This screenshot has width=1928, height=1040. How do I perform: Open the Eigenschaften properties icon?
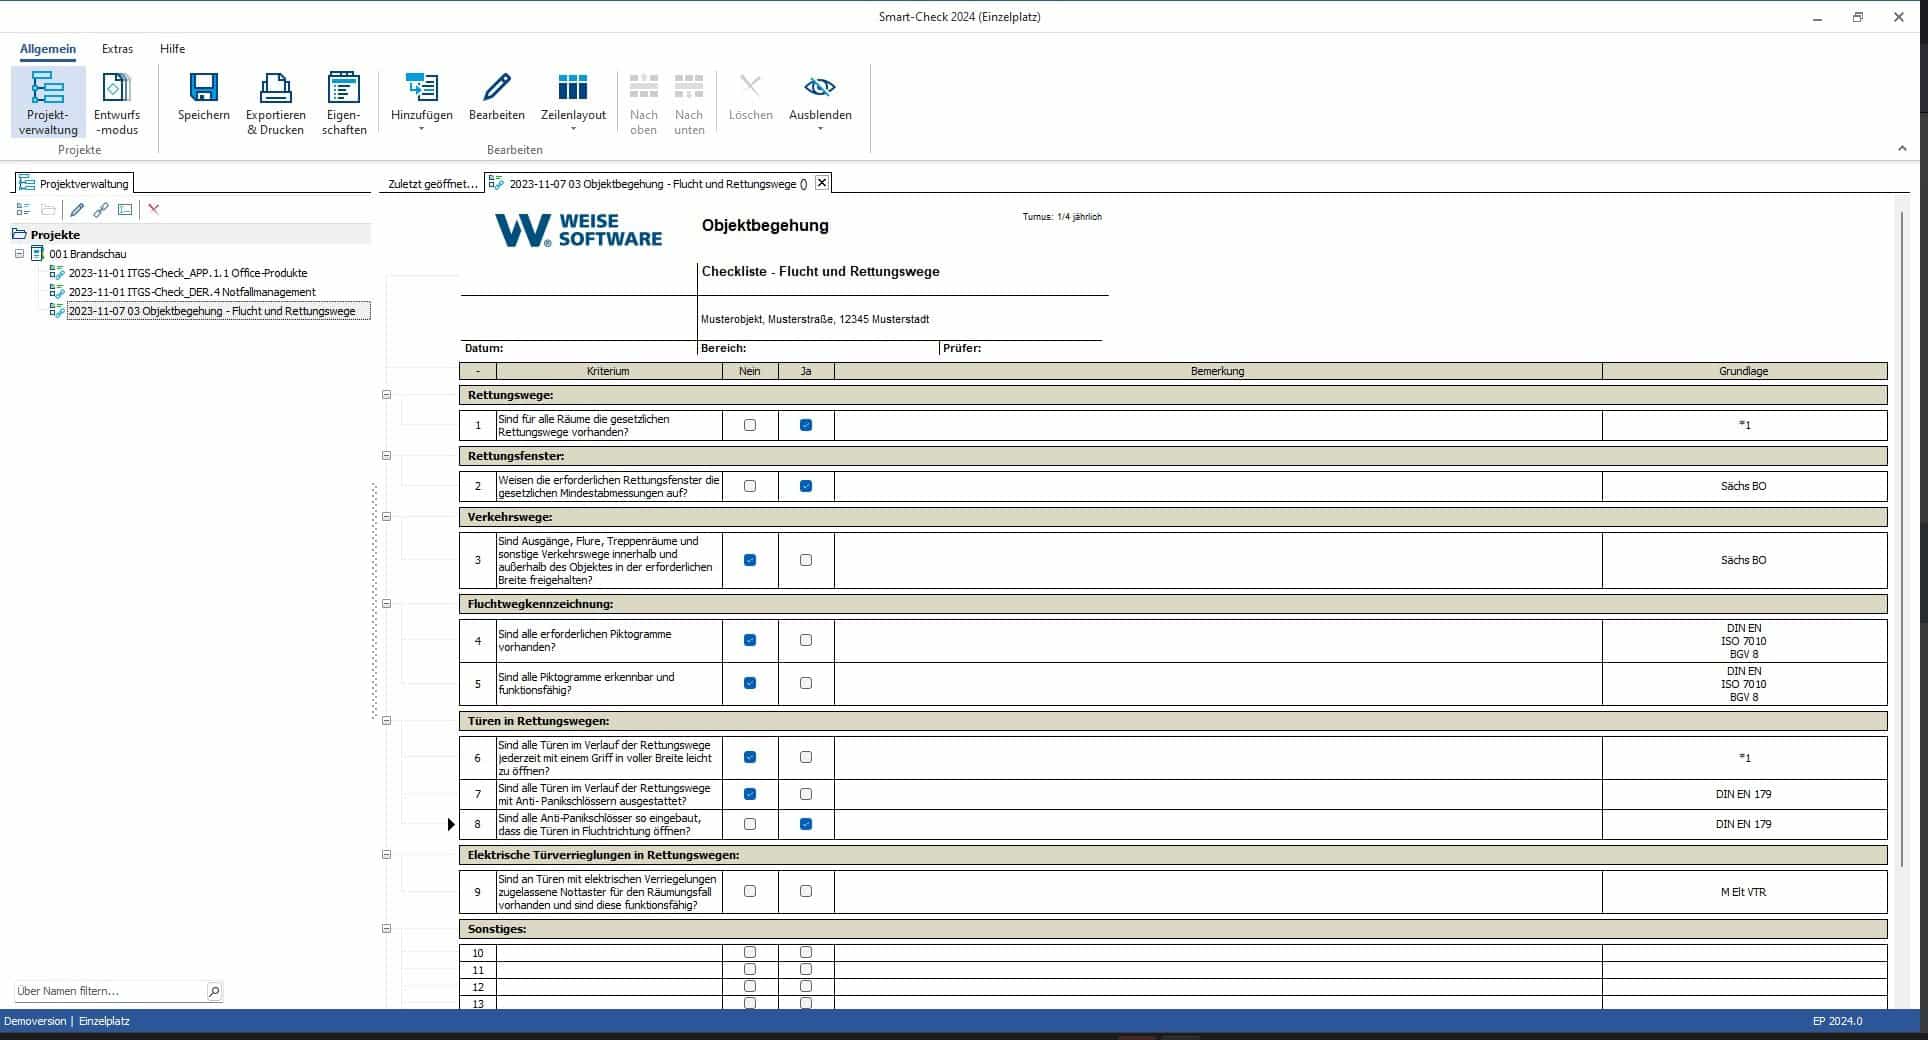point(344,89)
